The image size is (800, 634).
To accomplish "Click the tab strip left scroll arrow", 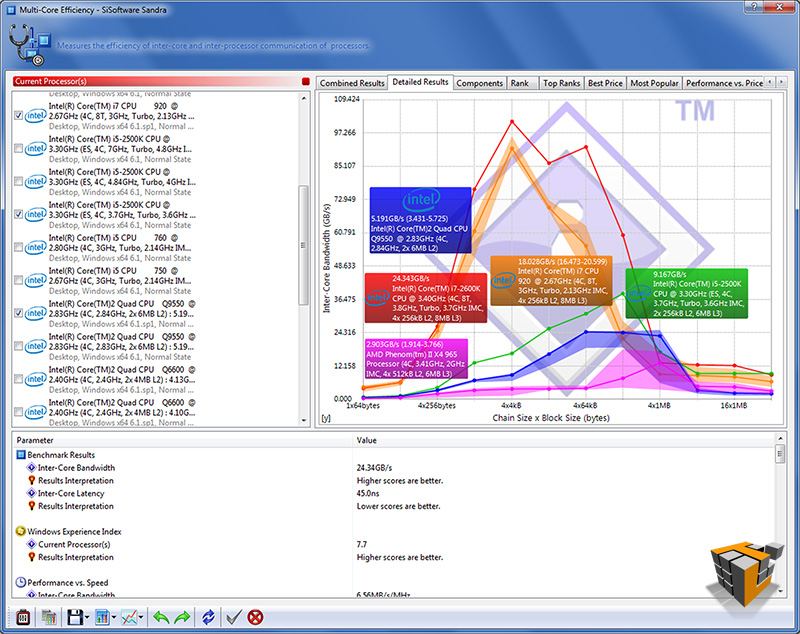I will pos(770,82).
